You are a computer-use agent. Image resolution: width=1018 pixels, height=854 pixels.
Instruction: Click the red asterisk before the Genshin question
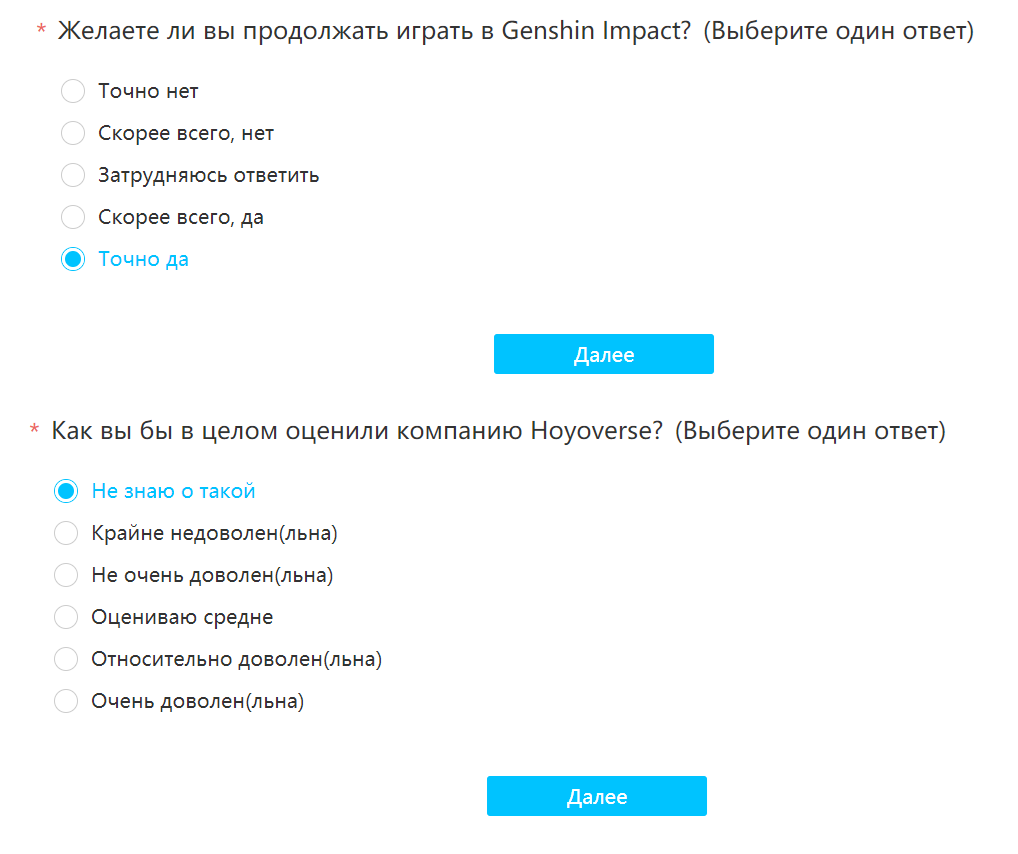tap(42, 29)
